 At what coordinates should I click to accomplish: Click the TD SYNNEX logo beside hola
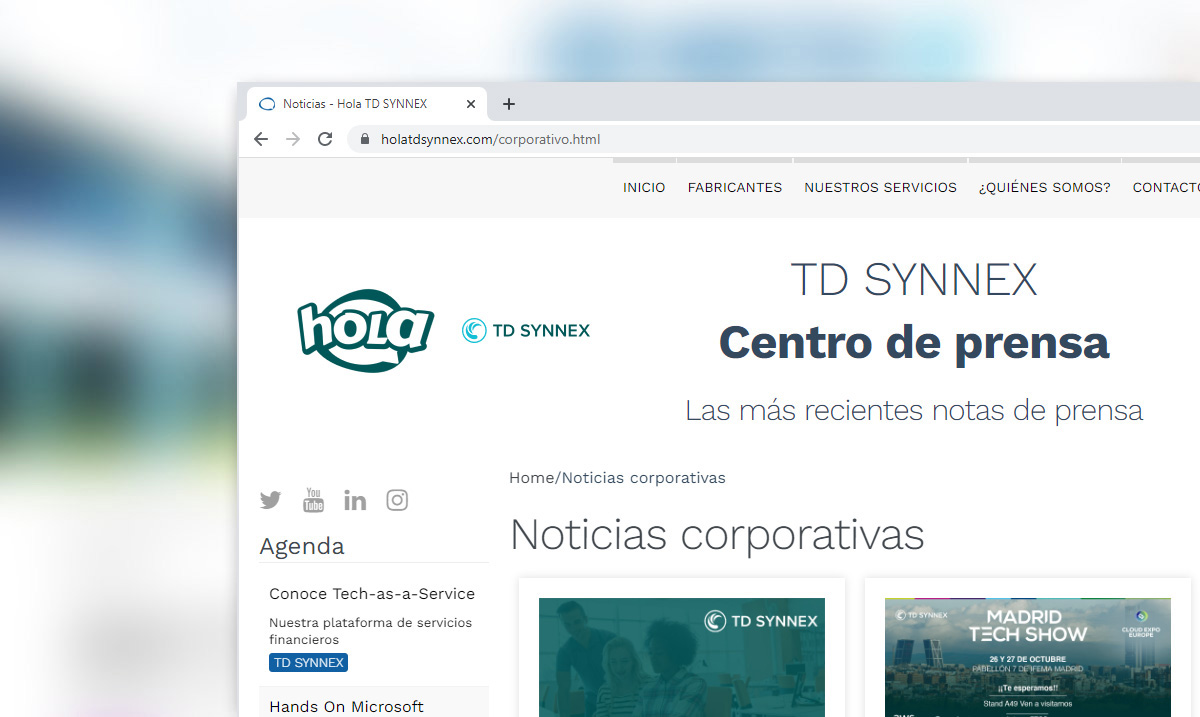pyautogui.click(x=525, y=330)
